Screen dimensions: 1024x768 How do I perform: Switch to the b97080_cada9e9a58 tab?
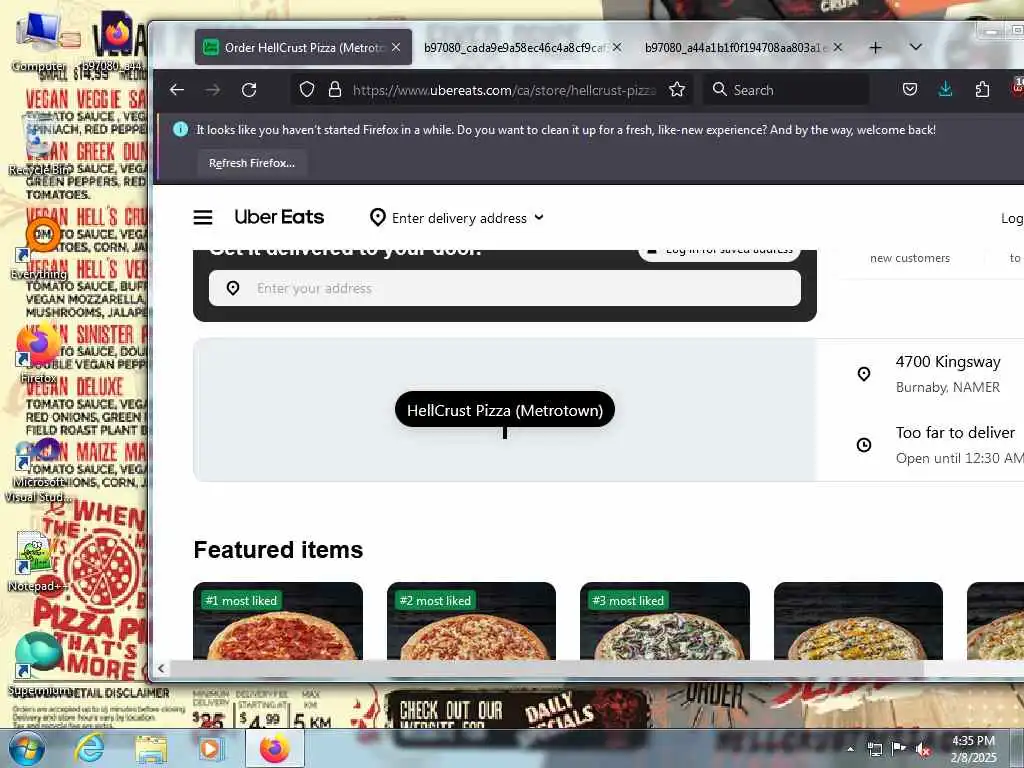click(x=516, y=47)
